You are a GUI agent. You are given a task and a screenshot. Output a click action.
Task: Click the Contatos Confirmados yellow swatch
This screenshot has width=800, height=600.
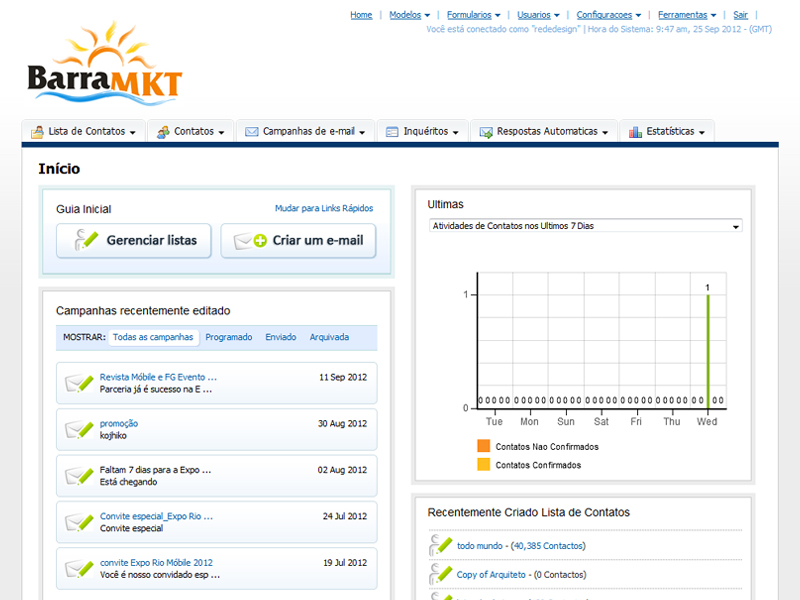point(483,464)
